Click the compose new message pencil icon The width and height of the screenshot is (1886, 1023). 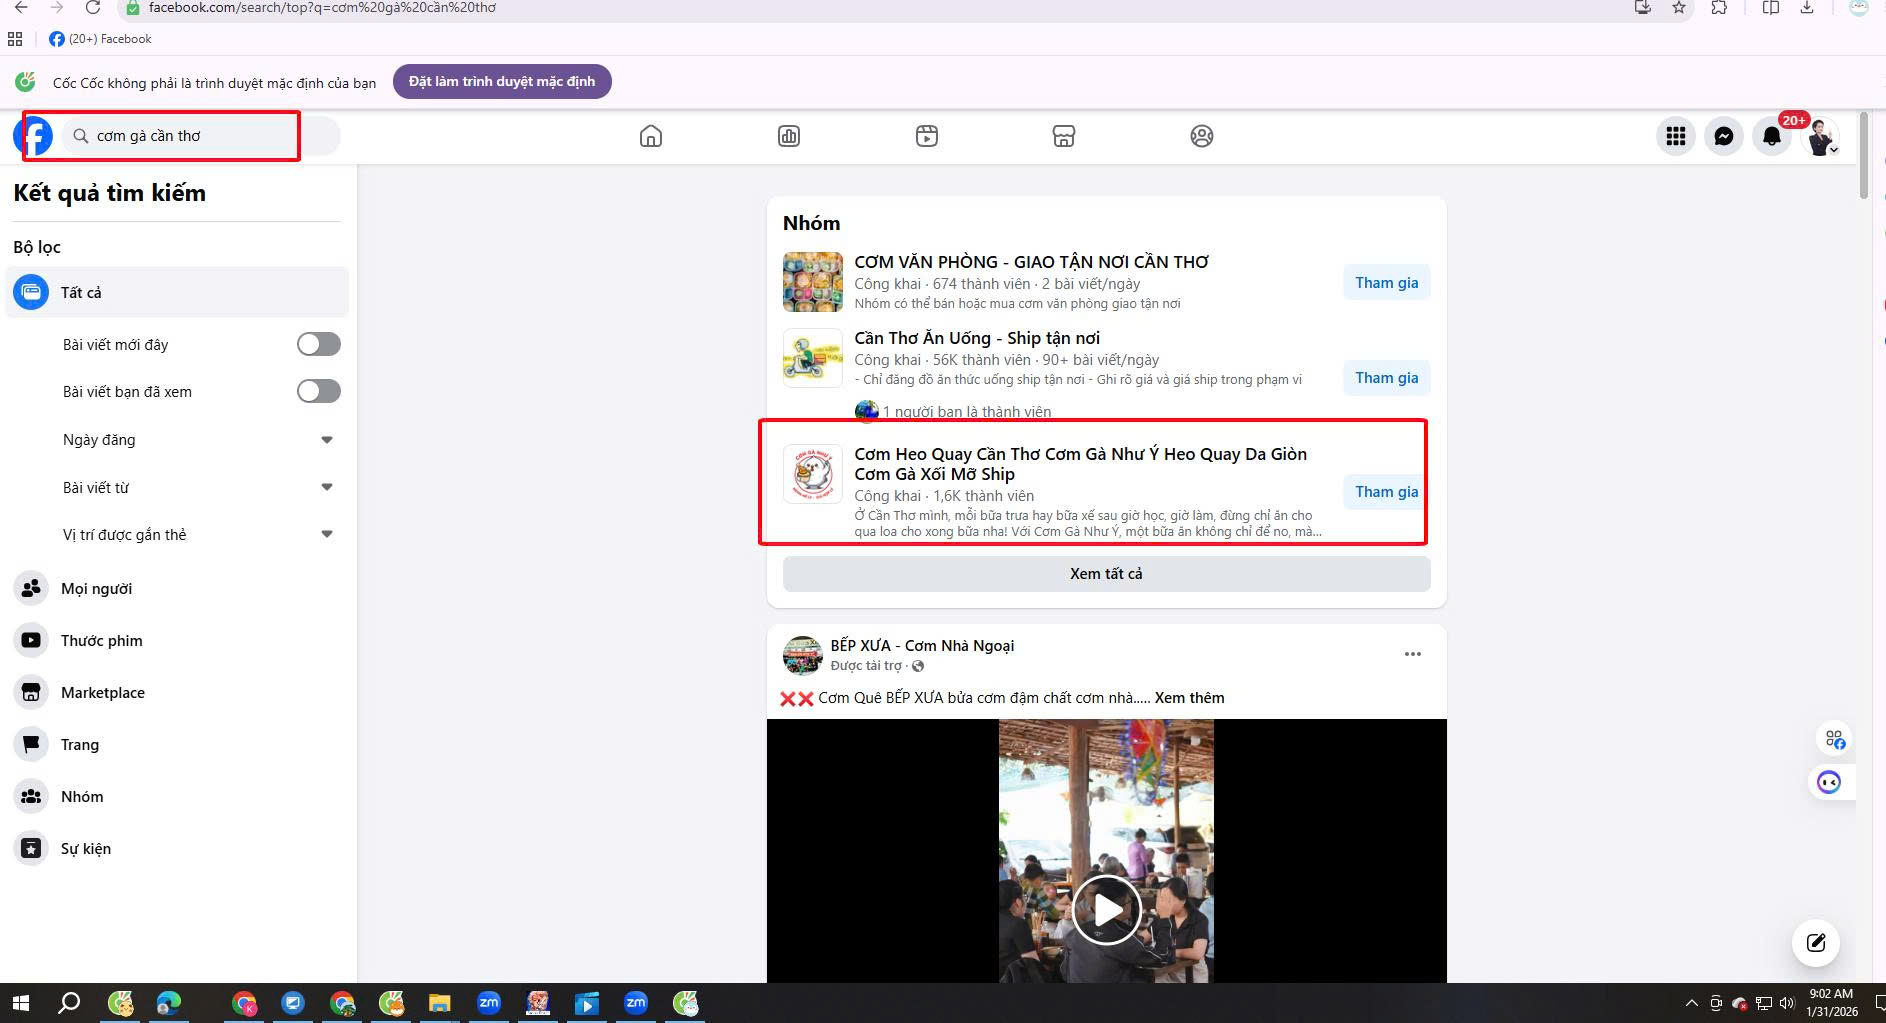1816,942
